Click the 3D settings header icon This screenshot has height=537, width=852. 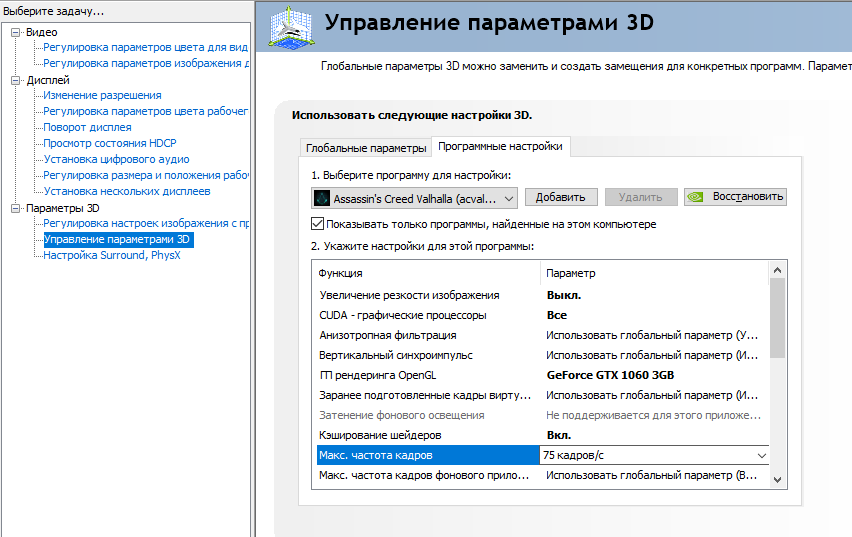pos(291,27)
